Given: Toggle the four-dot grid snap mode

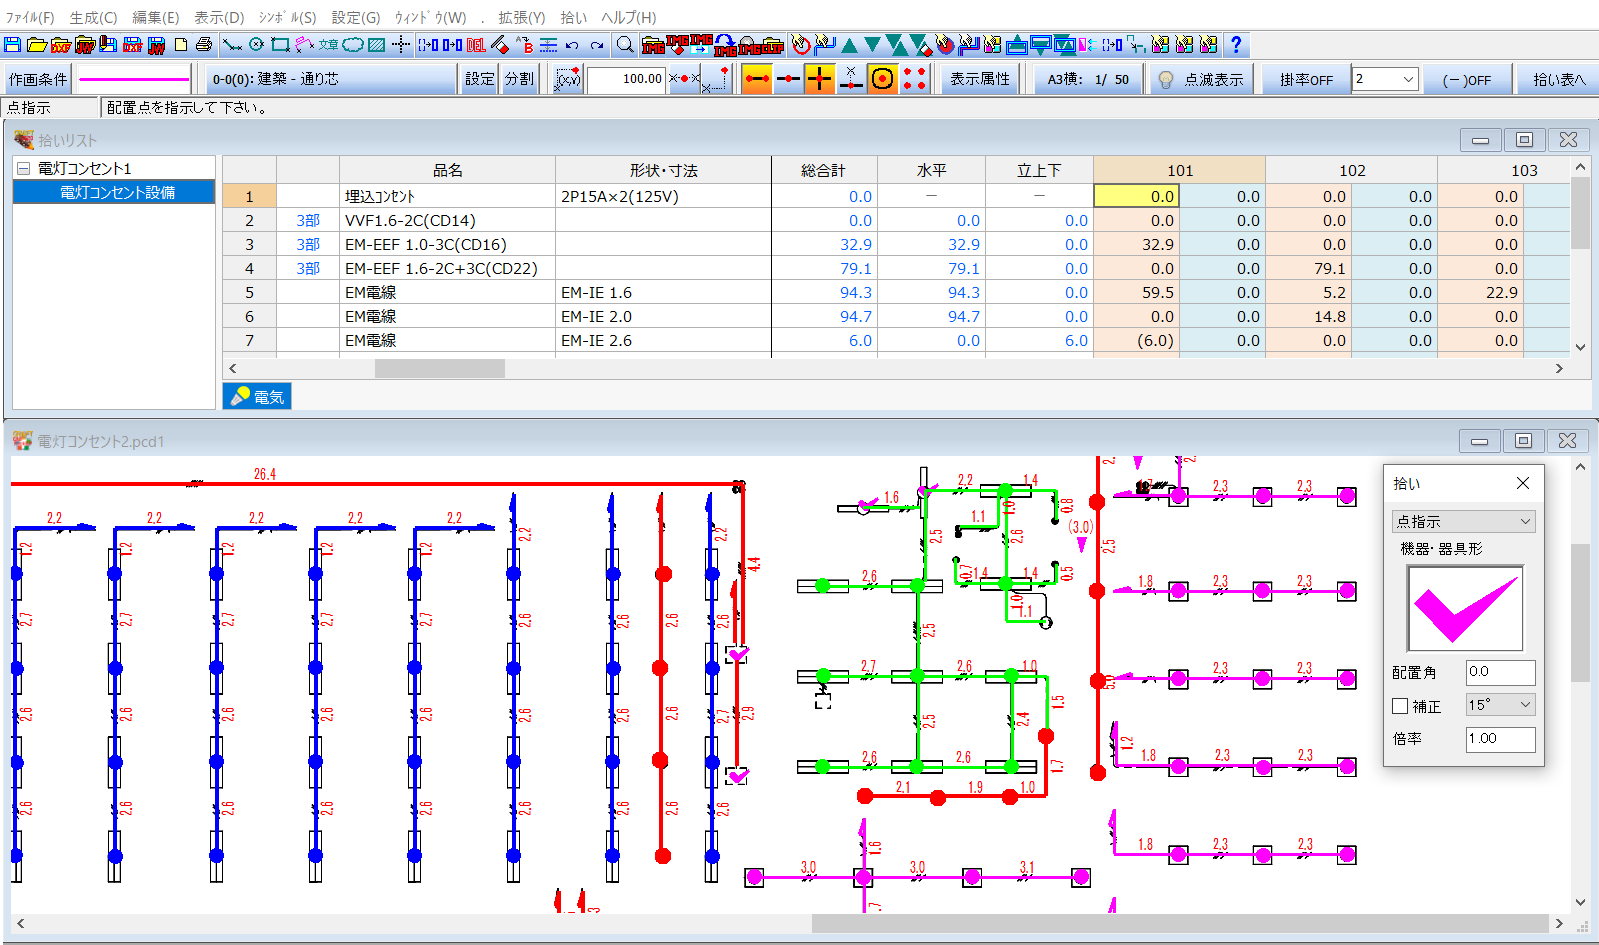Looking at the screenshot, I should [914, 79].
